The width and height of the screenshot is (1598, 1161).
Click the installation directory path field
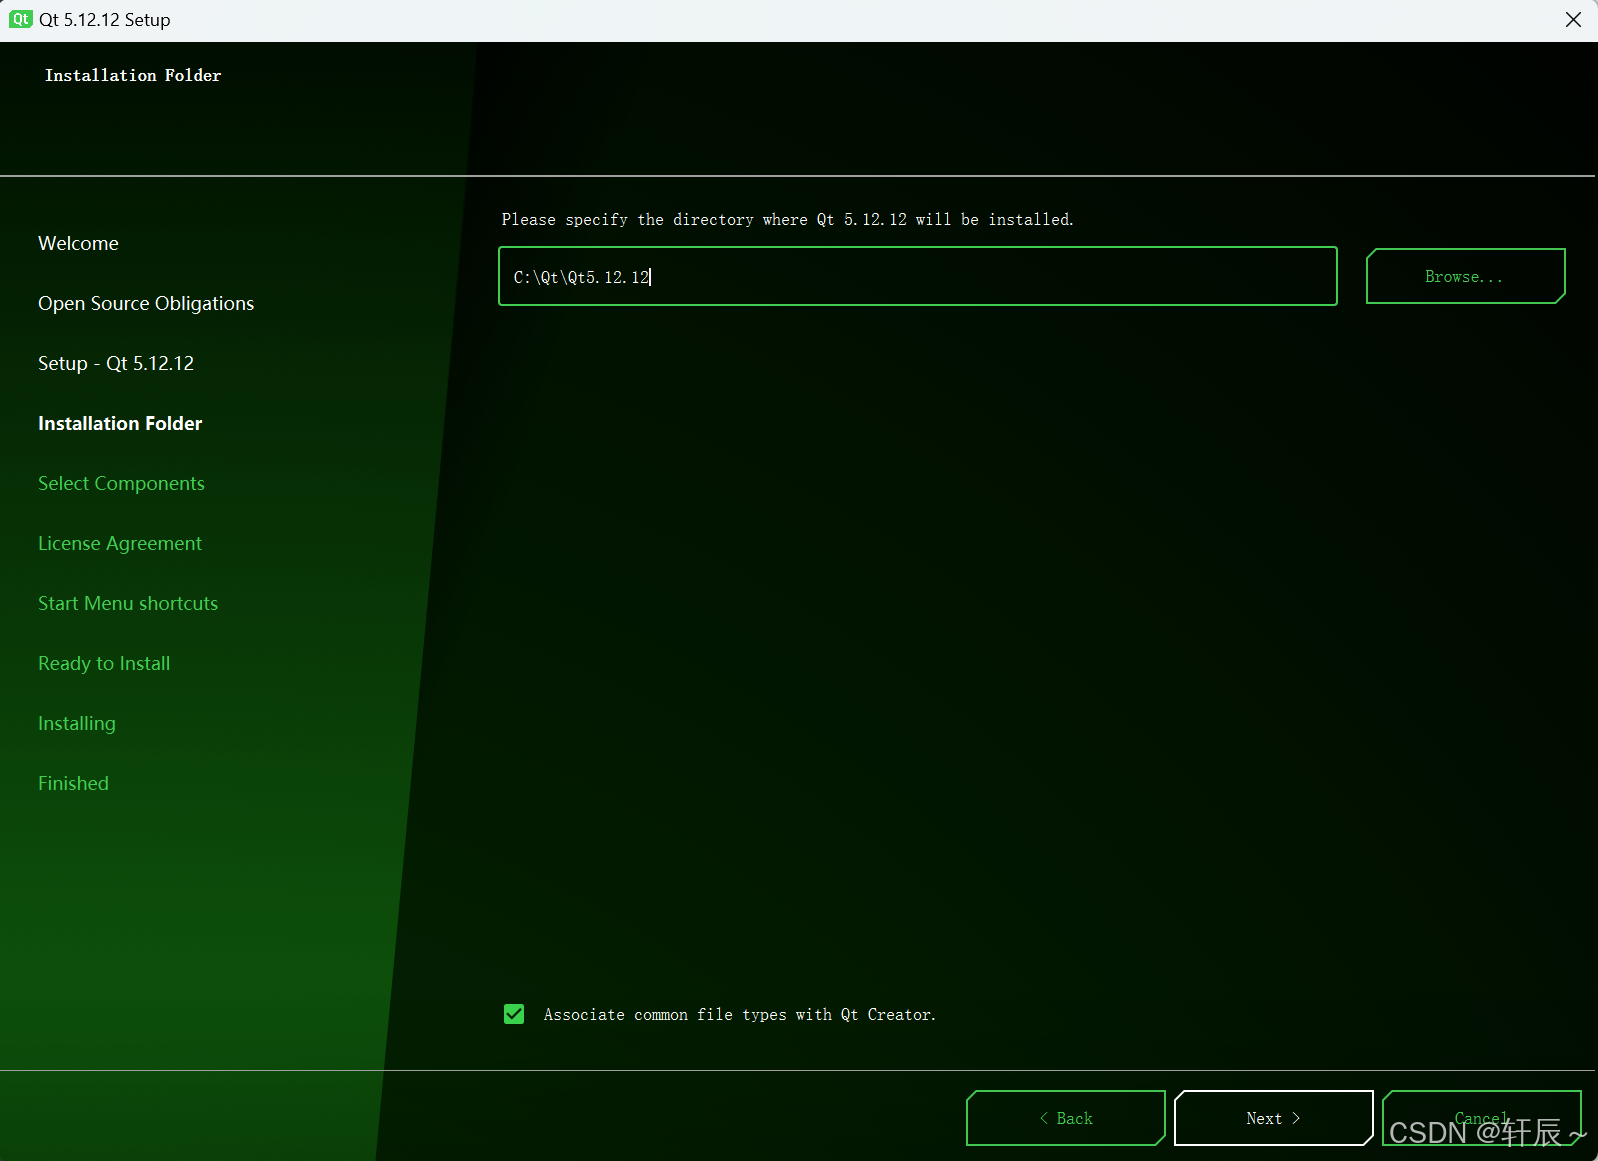(918, 276)
